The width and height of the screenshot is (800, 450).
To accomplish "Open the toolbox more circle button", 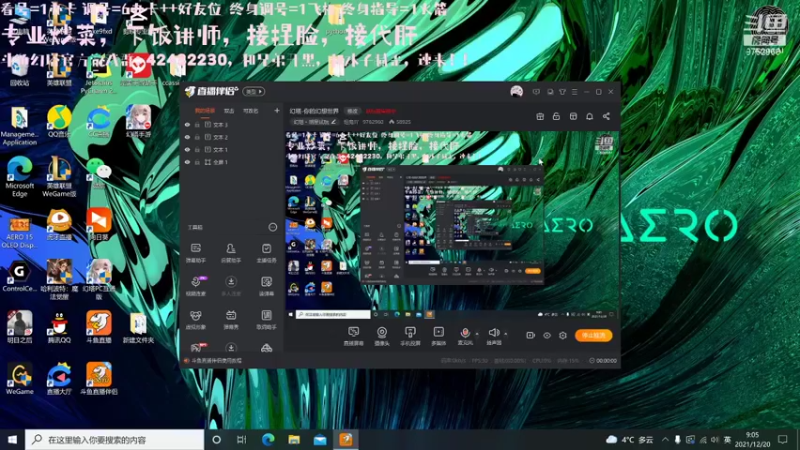I will pos(273,227).
